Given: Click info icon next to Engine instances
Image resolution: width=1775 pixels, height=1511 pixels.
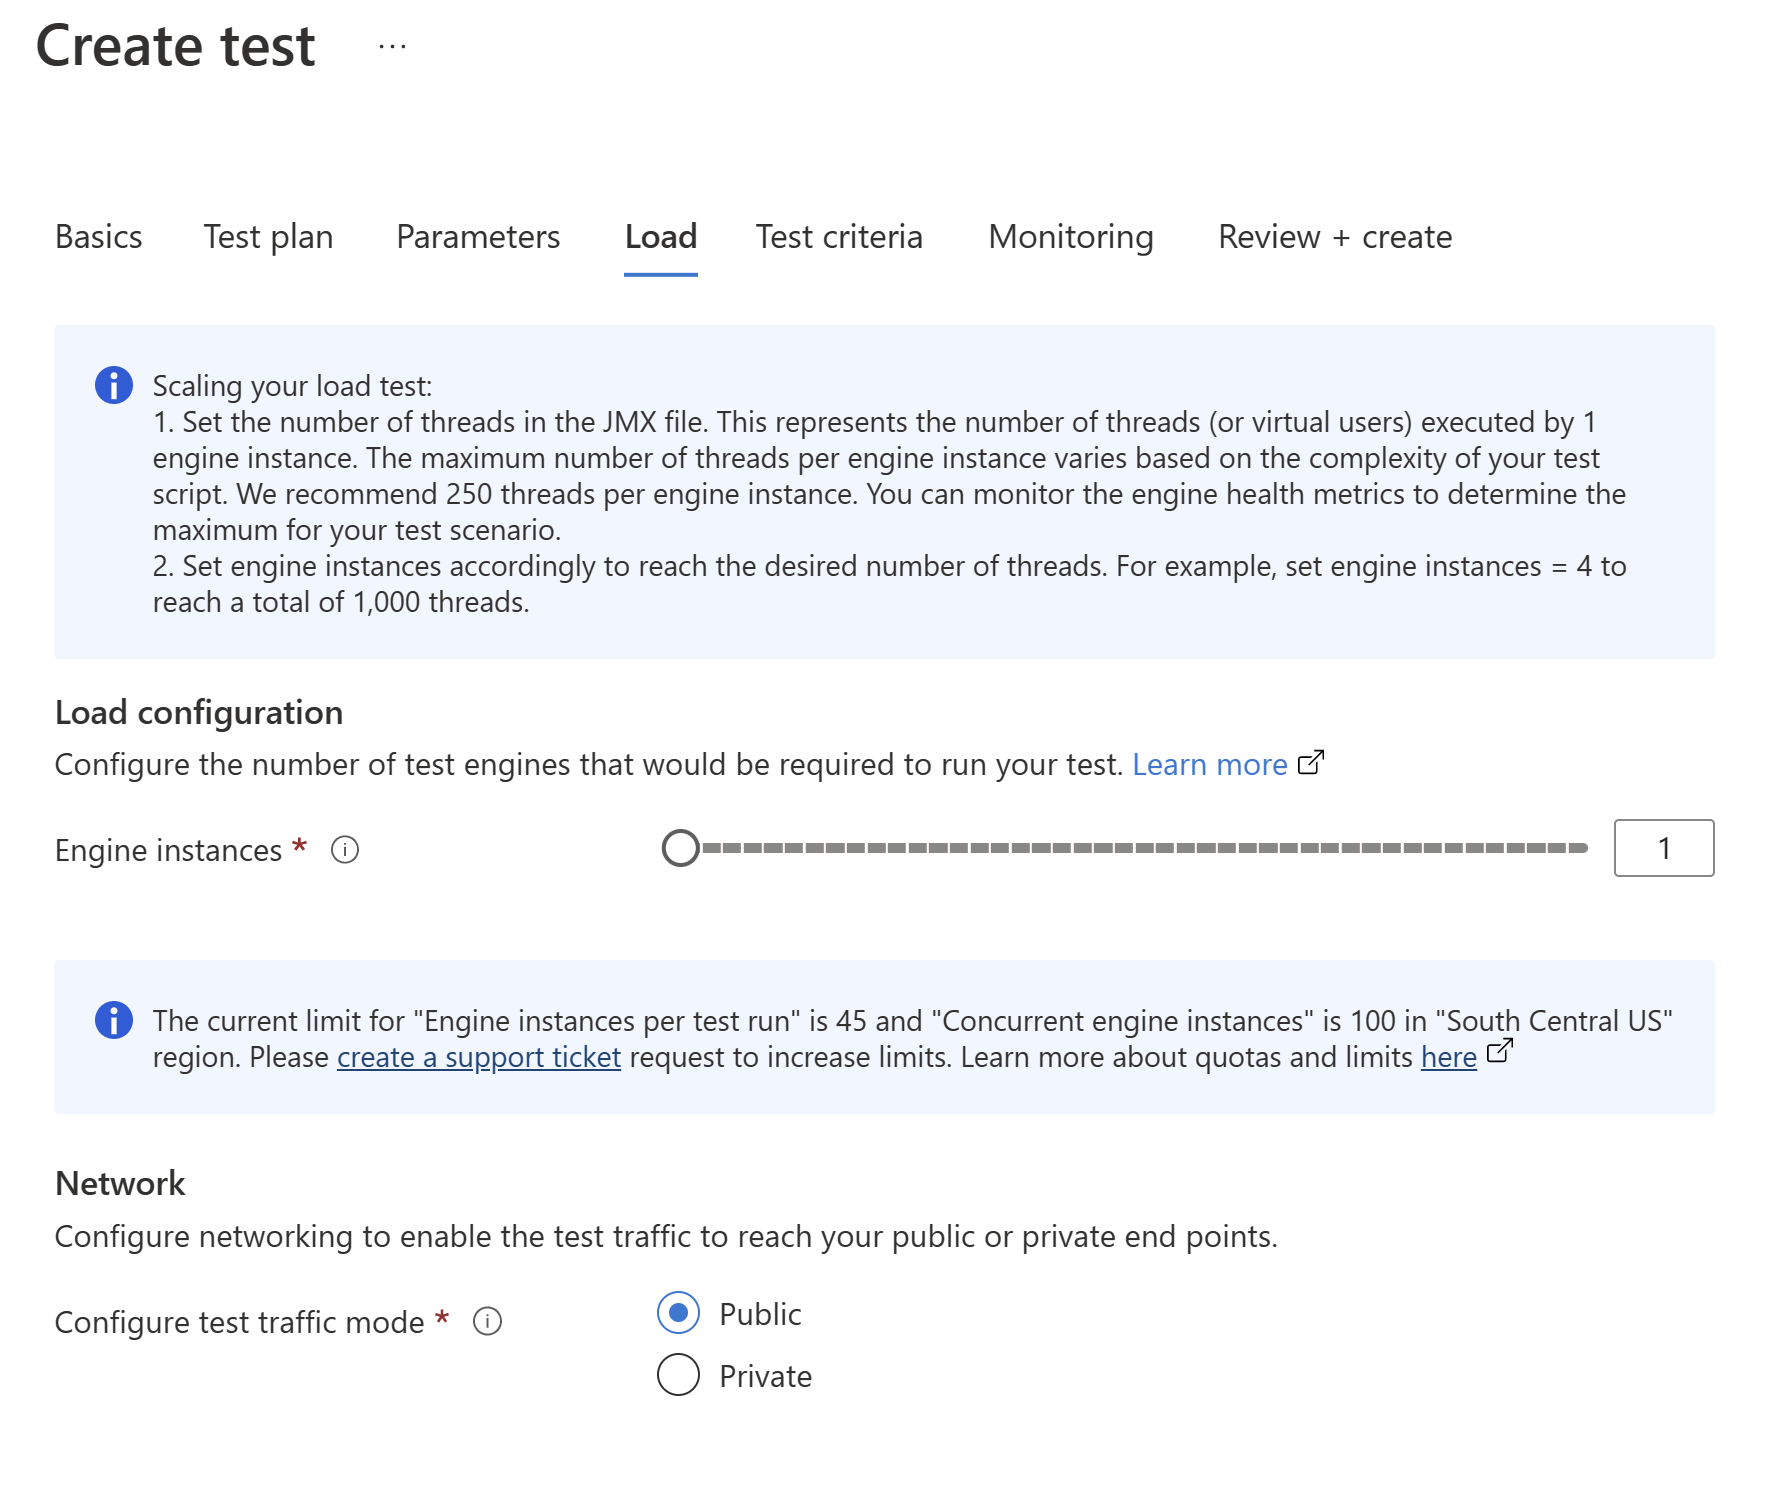Looking at the screenshot, I should pyautogui.click(x=345, y=850).
